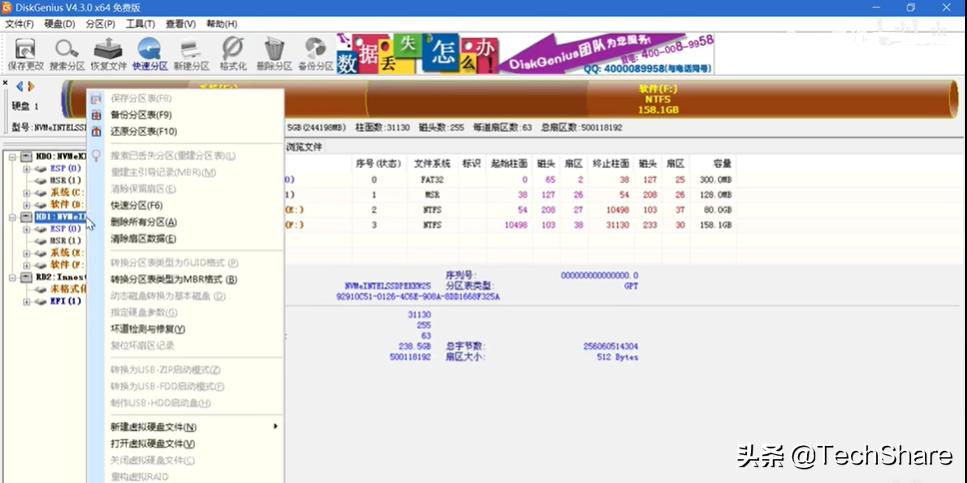Click the HD0 disk drive icon
Image resolution: width=967 pixels, height=483 pixels.
coord(27,157)
